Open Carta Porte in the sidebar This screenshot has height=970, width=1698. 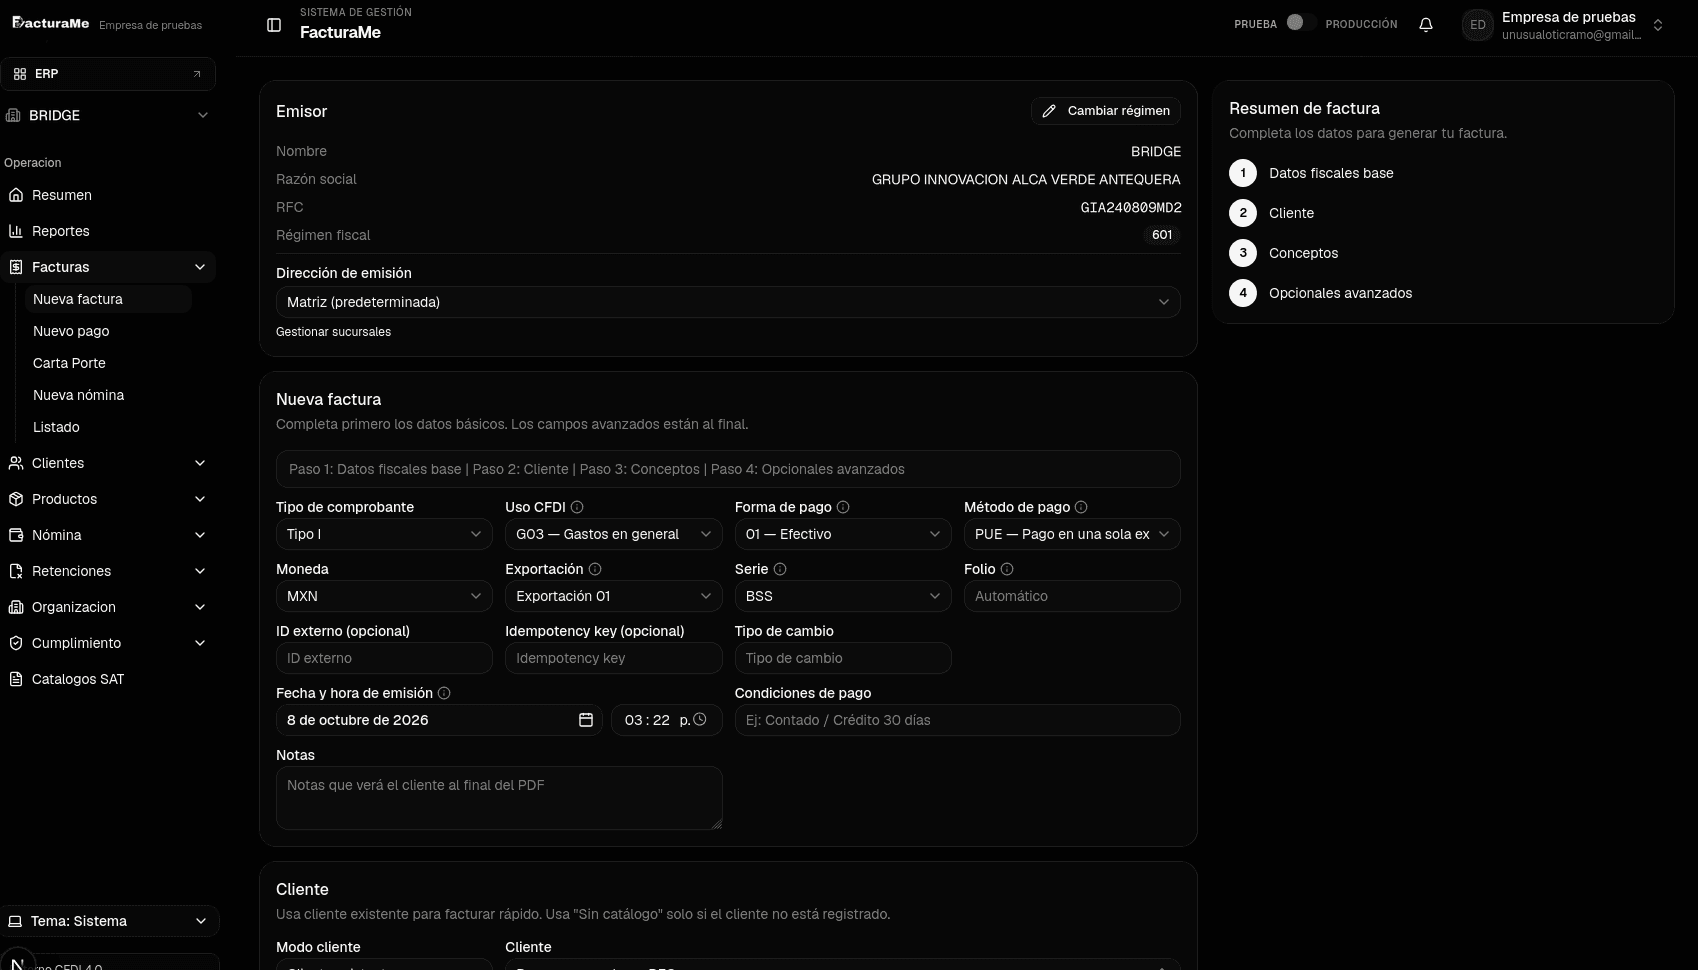[x=69, y=363]
